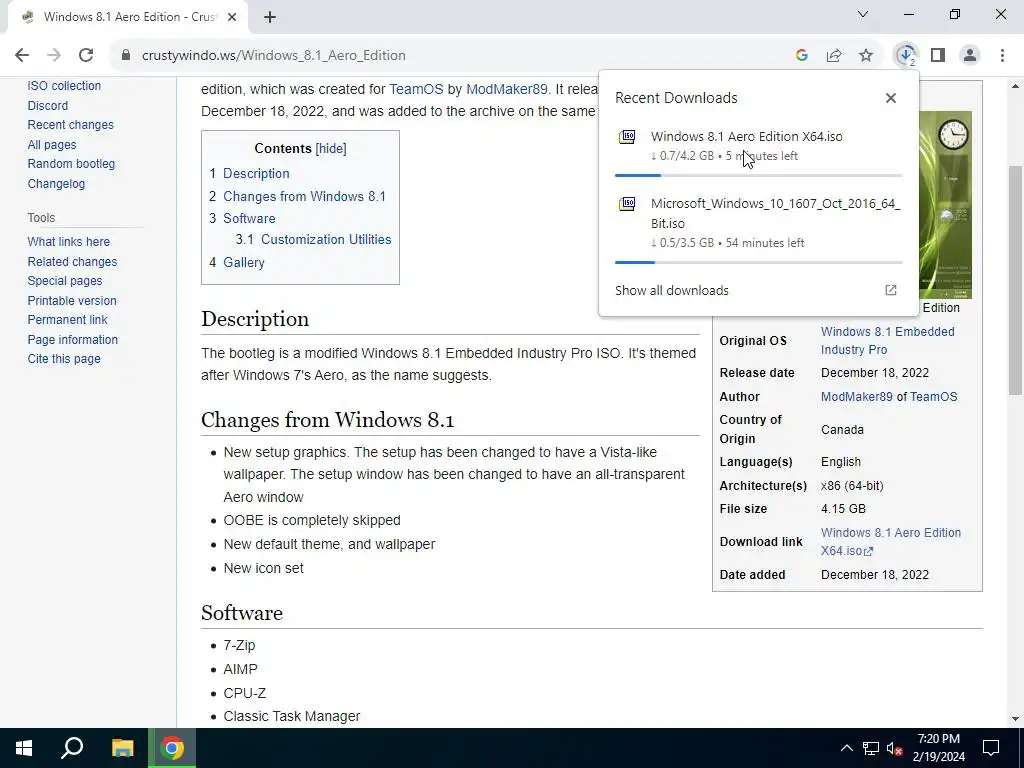This screenshot has height=768, width=1024.
Task: Open the browser side panel
Action: click(x=938, y=56)
